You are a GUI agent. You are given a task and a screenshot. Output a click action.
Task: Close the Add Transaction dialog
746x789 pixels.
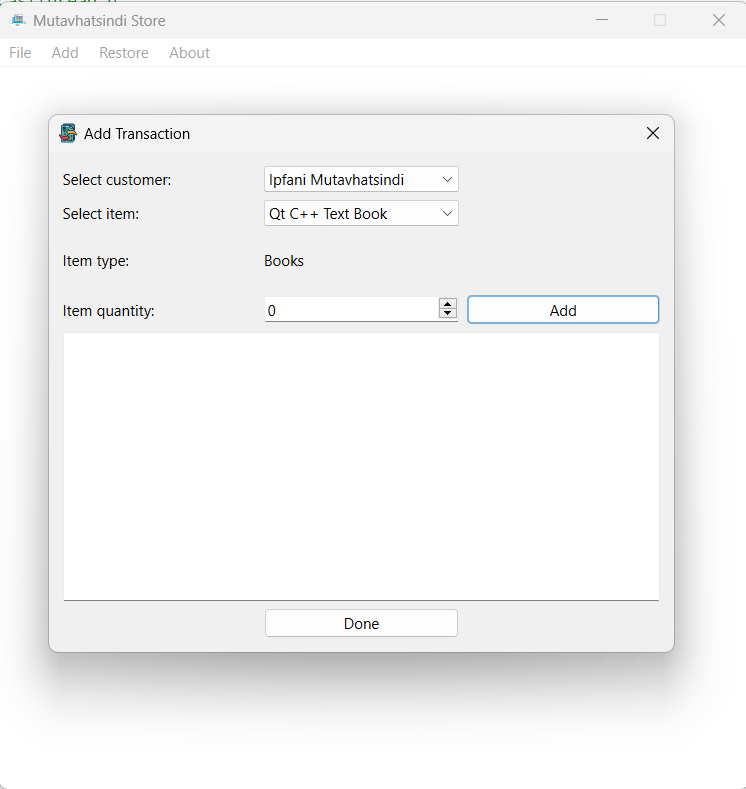pyautogui.click(x=653, y=133)
